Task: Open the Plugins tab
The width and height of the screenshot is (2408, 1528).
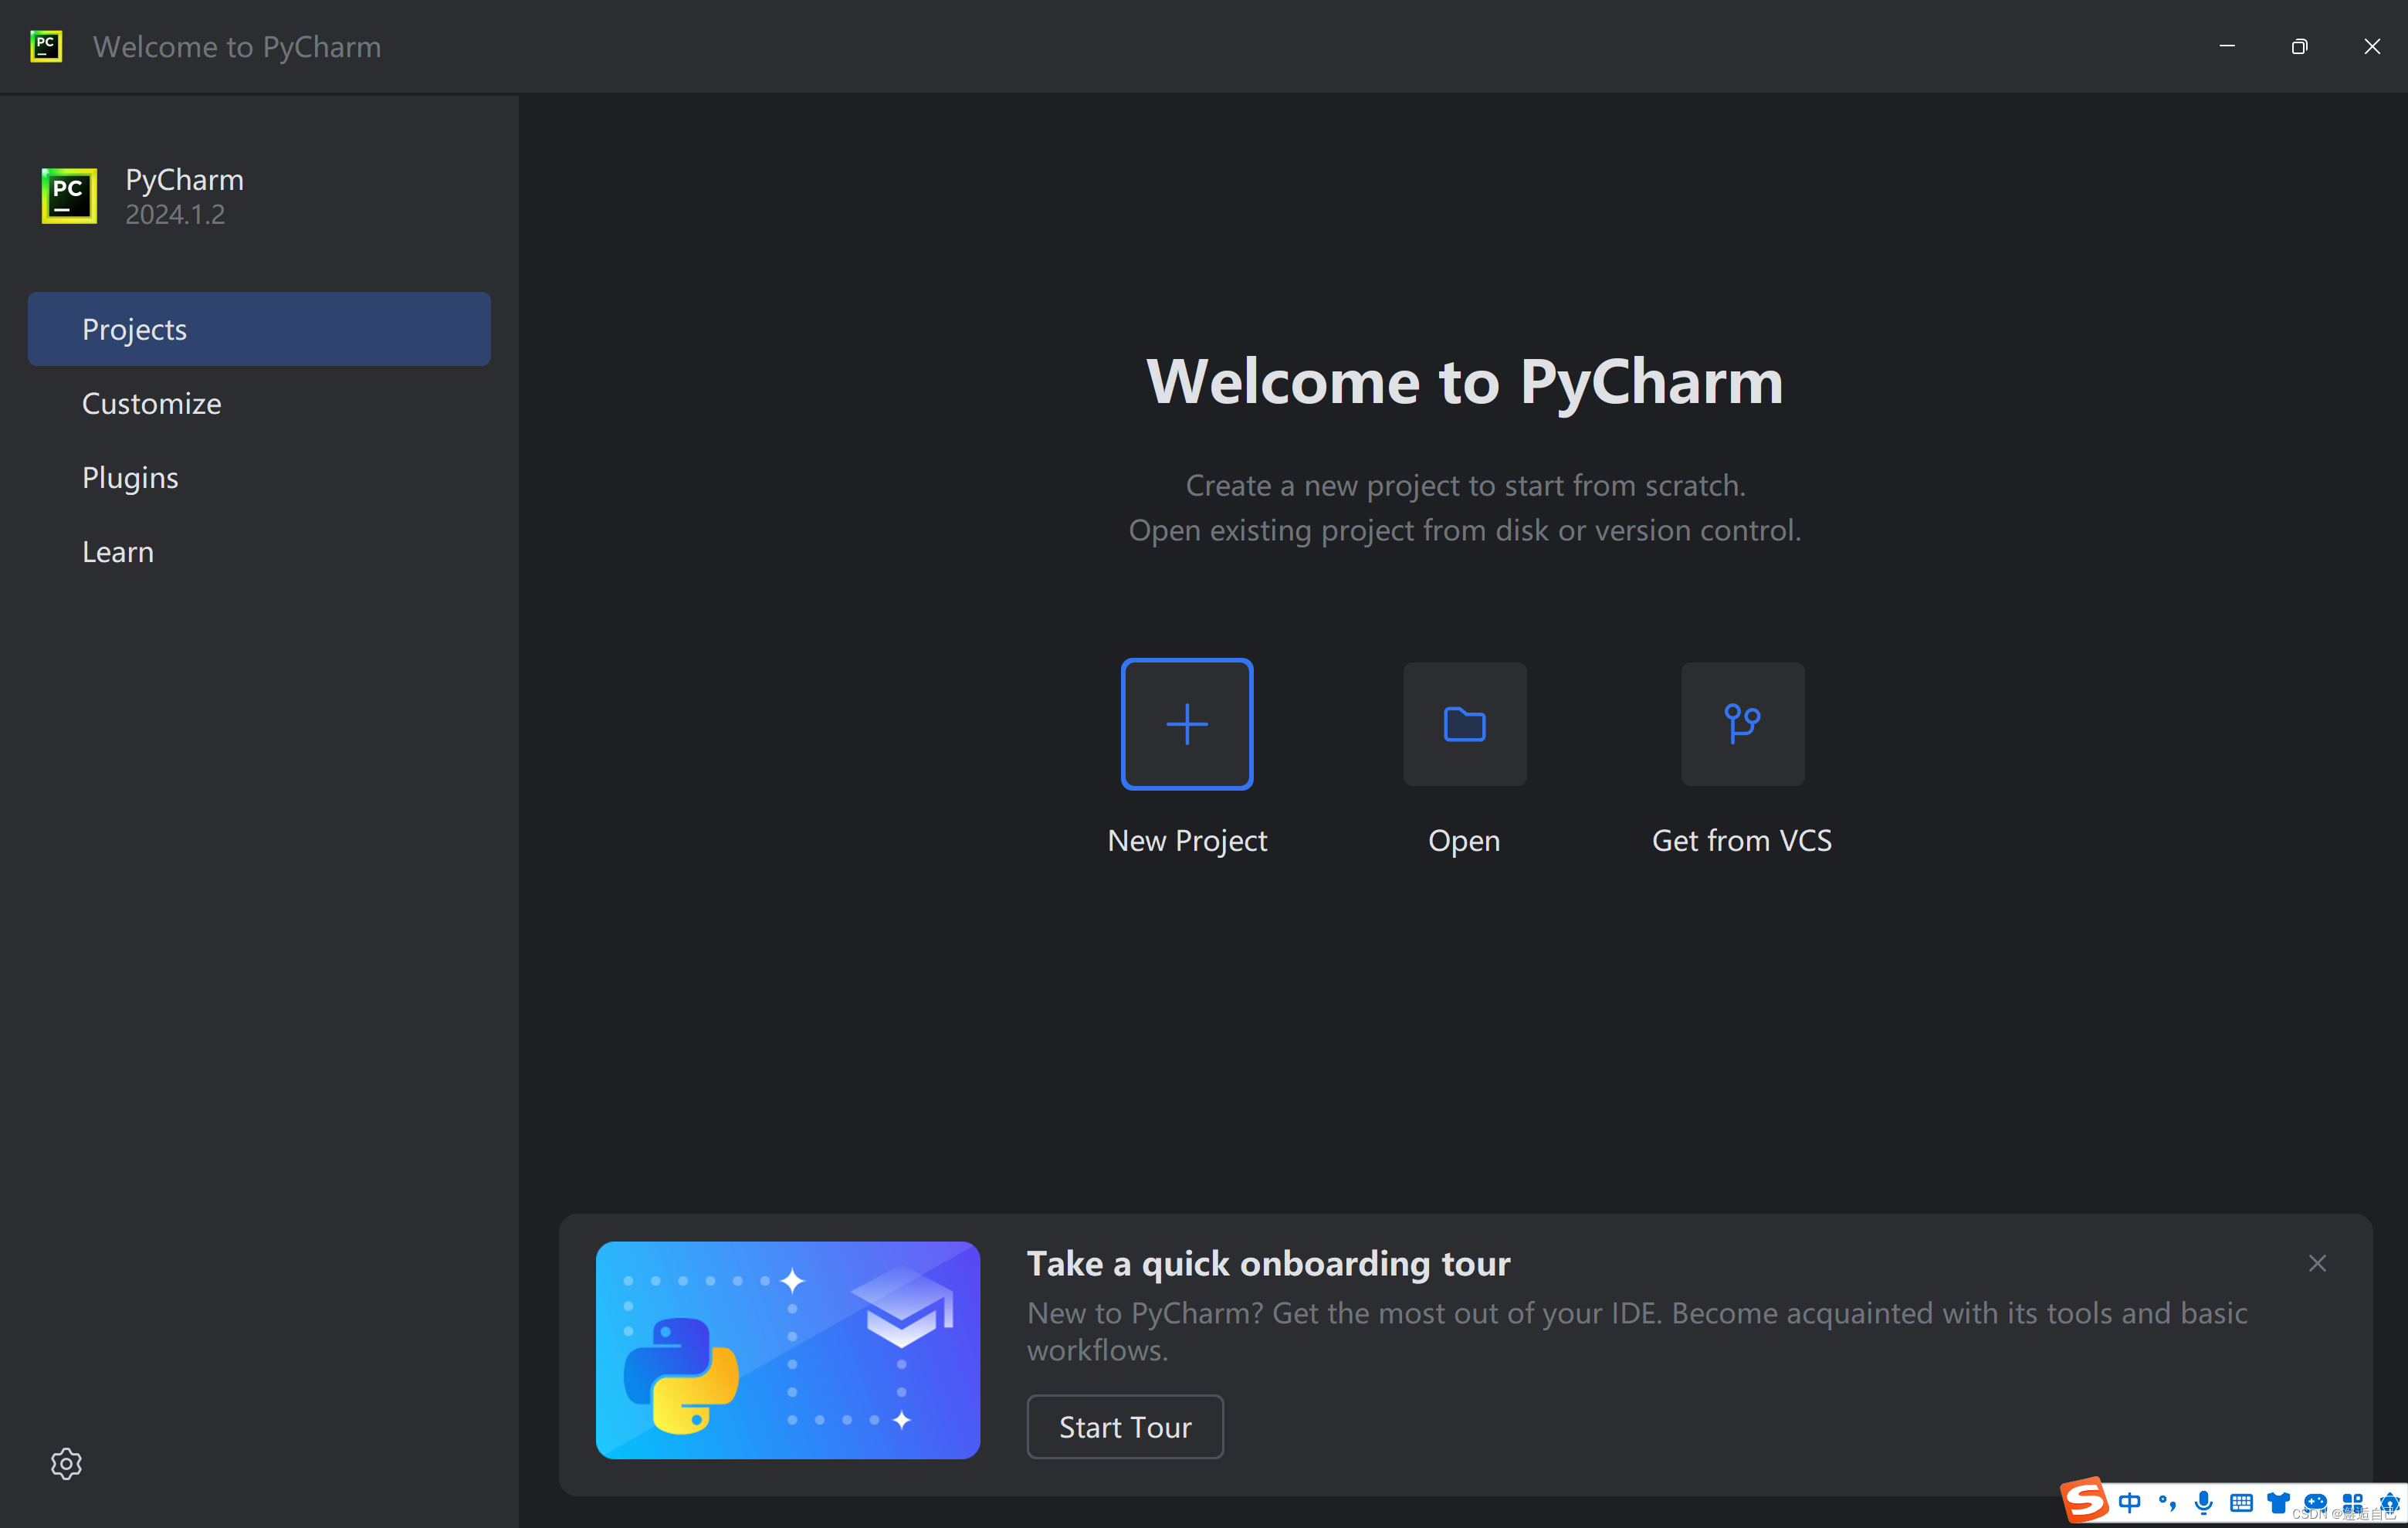Action: tap(130, 477)
